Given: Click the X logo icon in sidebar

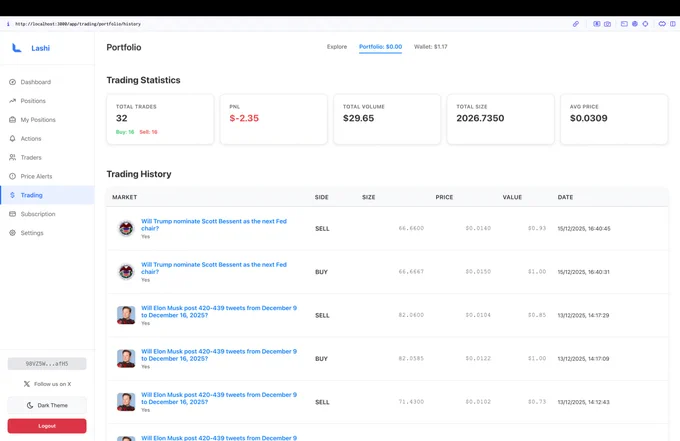Looking at the screenshot, I should pyautogui.click(x=27, y=384).
